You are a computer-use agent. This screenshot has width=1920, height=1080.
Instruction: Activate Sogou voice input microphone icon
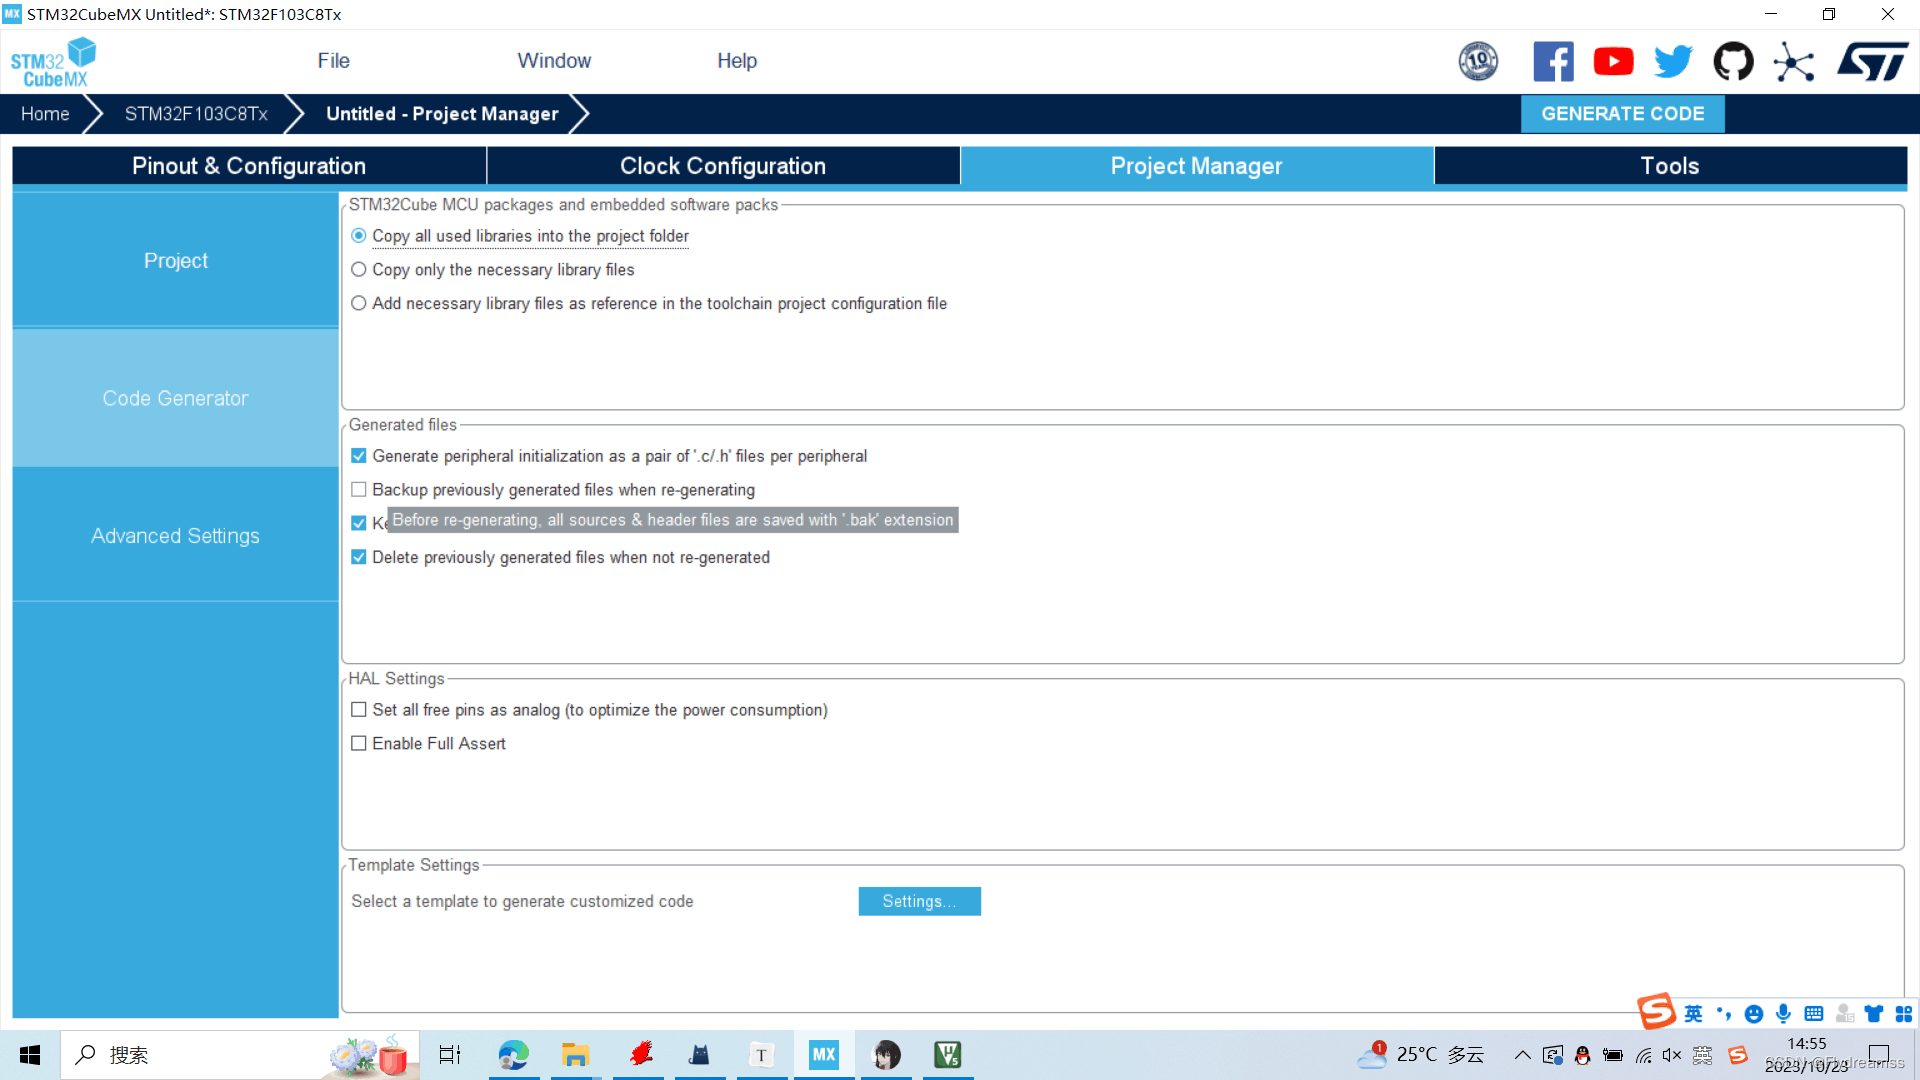pos(1783,1013)
